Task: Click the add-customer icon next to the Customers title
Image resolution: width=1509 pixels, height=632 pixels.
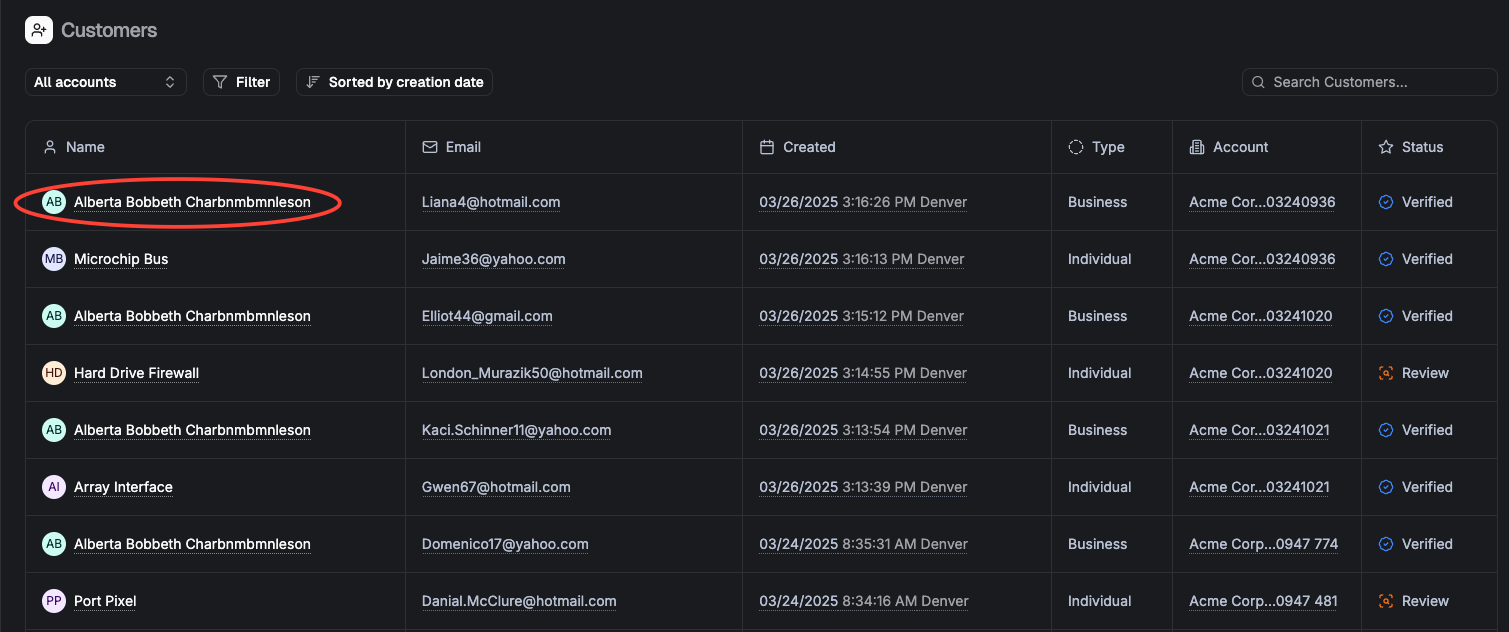Action: [39, 30]
